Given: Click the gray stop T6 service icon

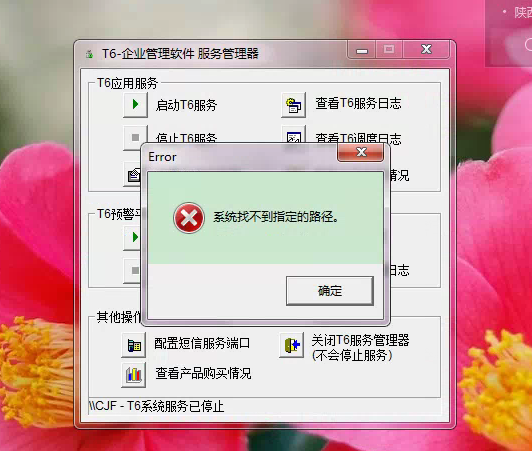Looking at the screenshot, I should coord(135,135).
